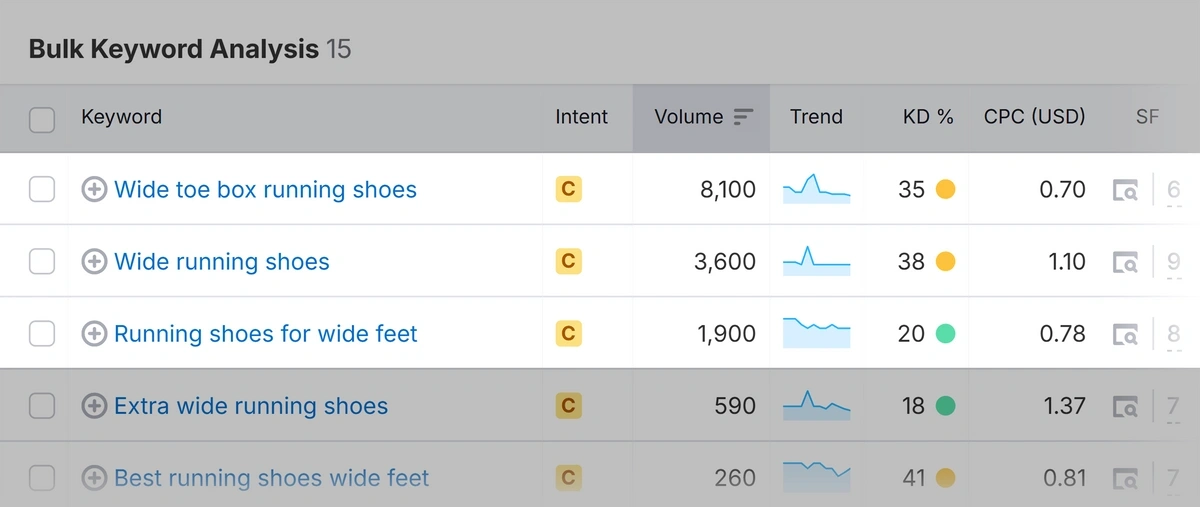
Task: Click the Bulk Keyword Analysis heading
Action: click(x=174, y=49)
